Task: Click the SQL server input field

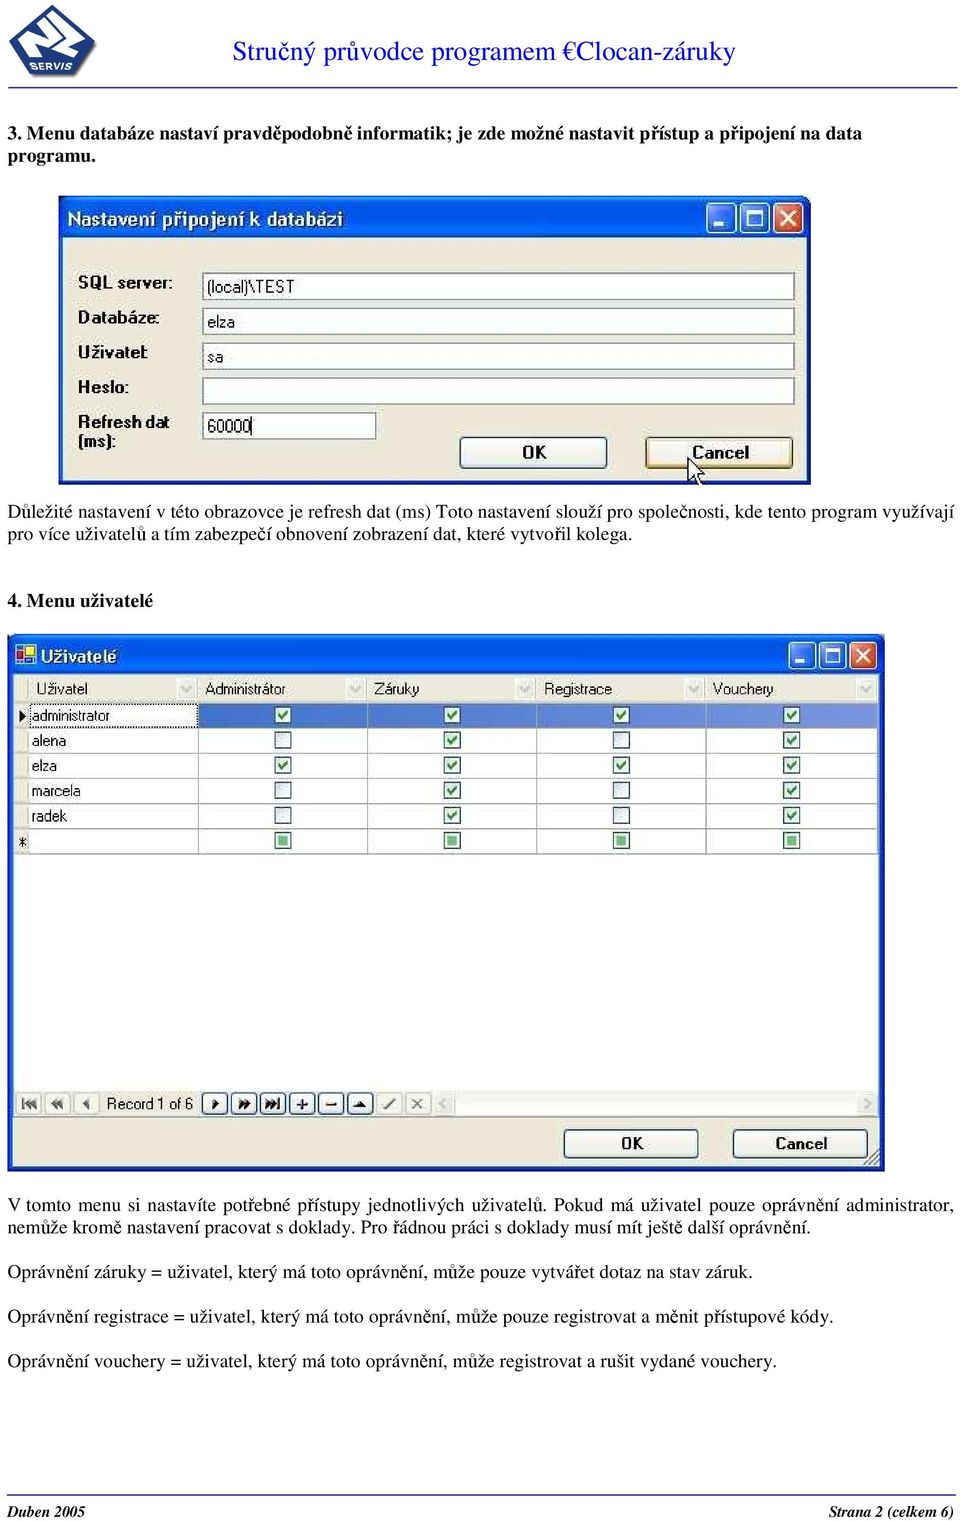Action: 498,286
